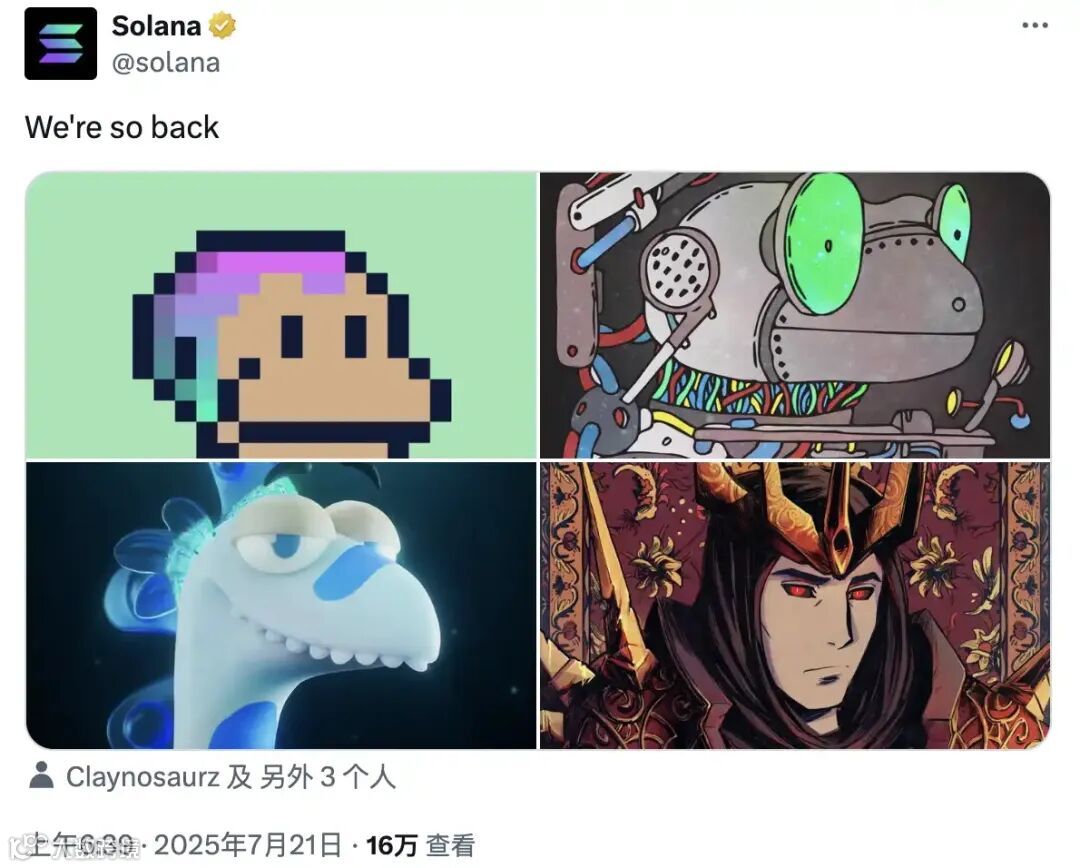Open the robot frog with green eyes image
1080x868 pixels.
coord(795,316)
